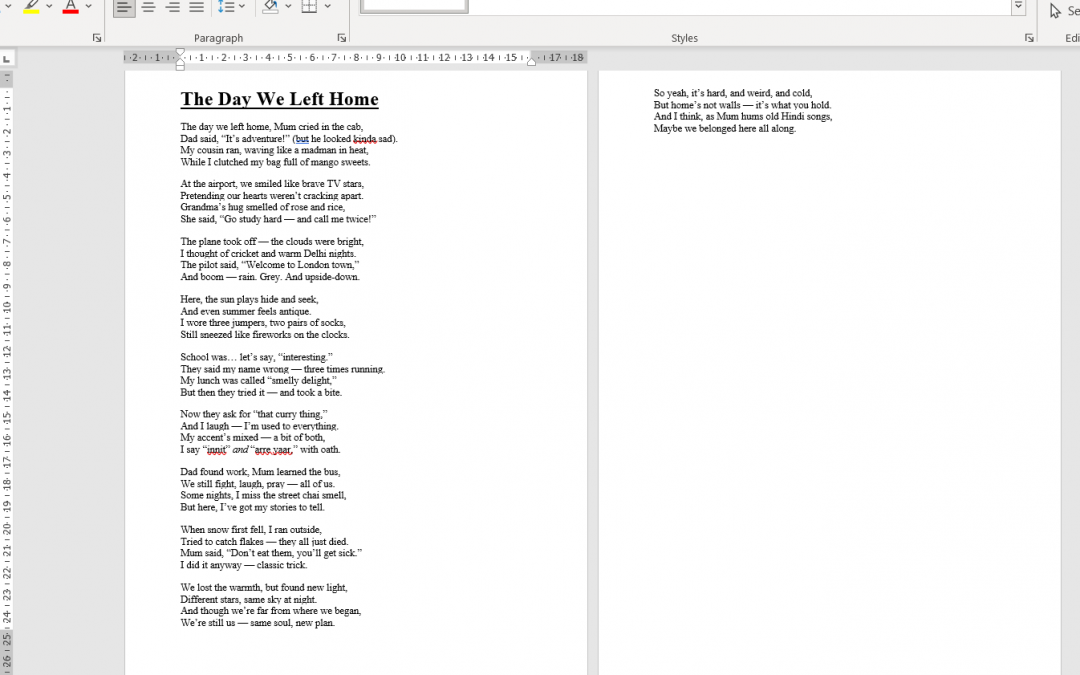Expand the Styles gallery More button
Screen dimensions: 1080x675
1018,7
